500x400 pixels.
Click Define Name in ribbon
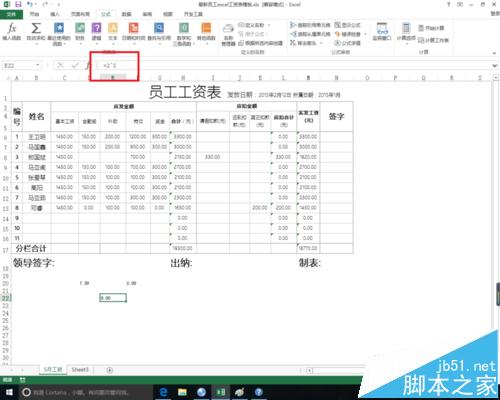(x=254, y=25)
